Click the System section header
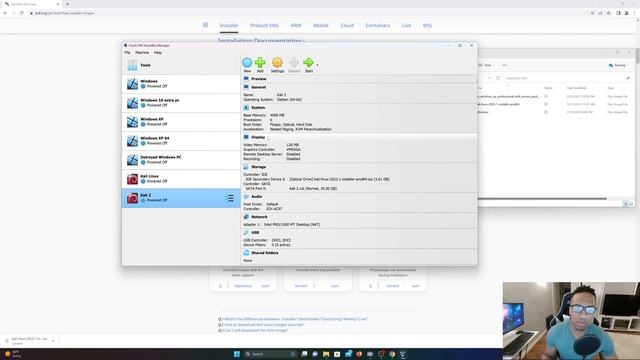 point(258,108)
